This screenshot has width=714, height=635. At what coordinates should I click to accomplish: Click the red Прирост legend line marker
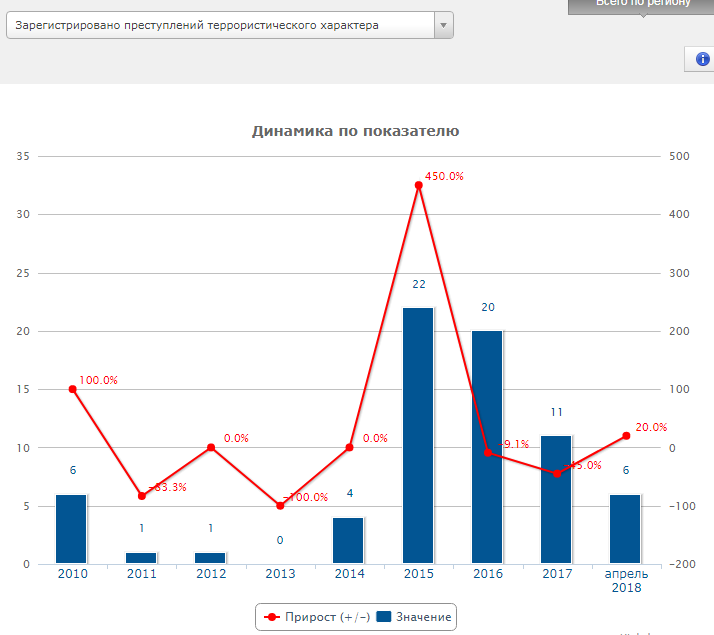click(x=272, y=617)
